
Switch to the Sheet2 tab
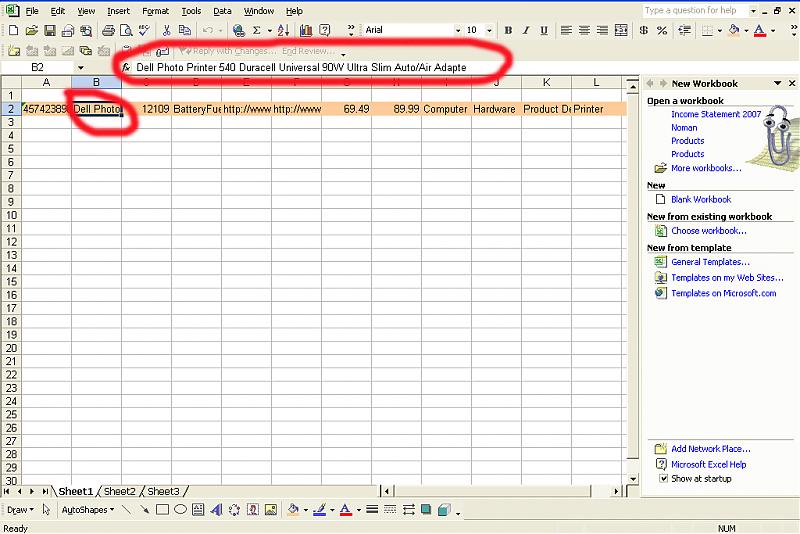coord(120,491)
